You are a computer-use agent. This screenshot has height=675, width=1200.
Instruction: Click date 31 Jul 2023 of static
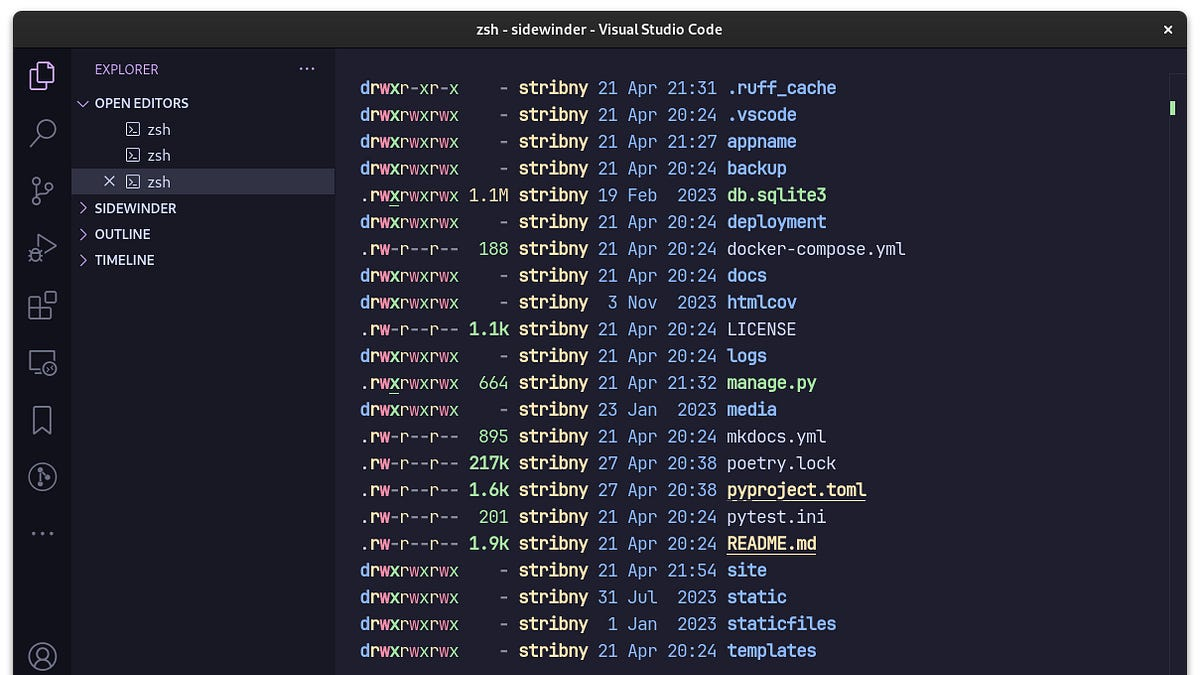(657, 597)
